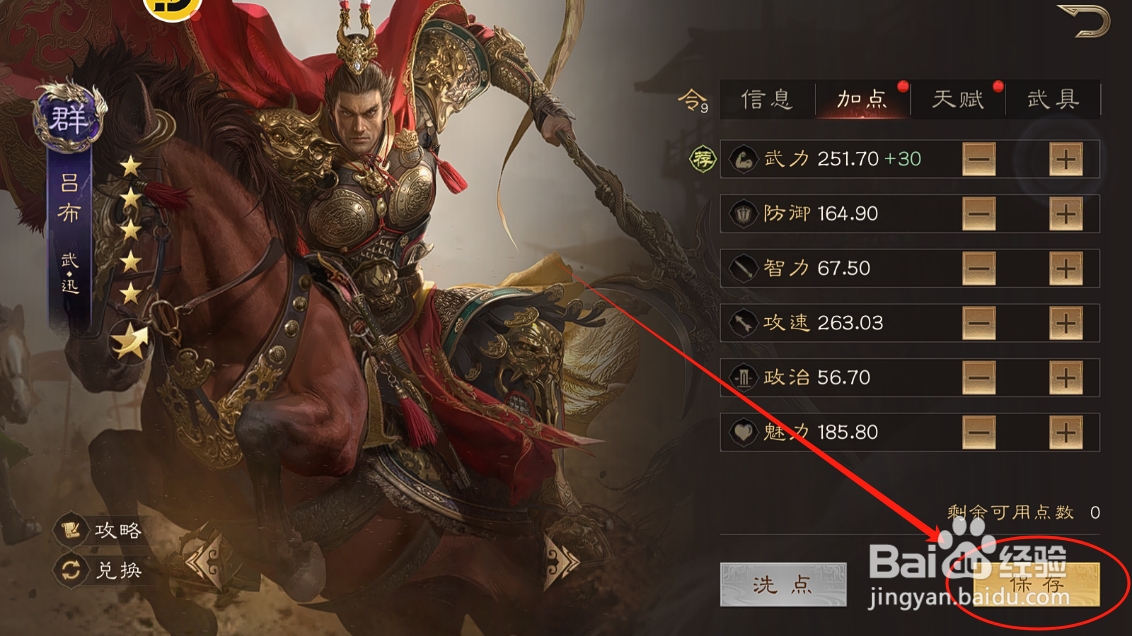
Task: Open the 天赋 tab
Action: [958, 99]
